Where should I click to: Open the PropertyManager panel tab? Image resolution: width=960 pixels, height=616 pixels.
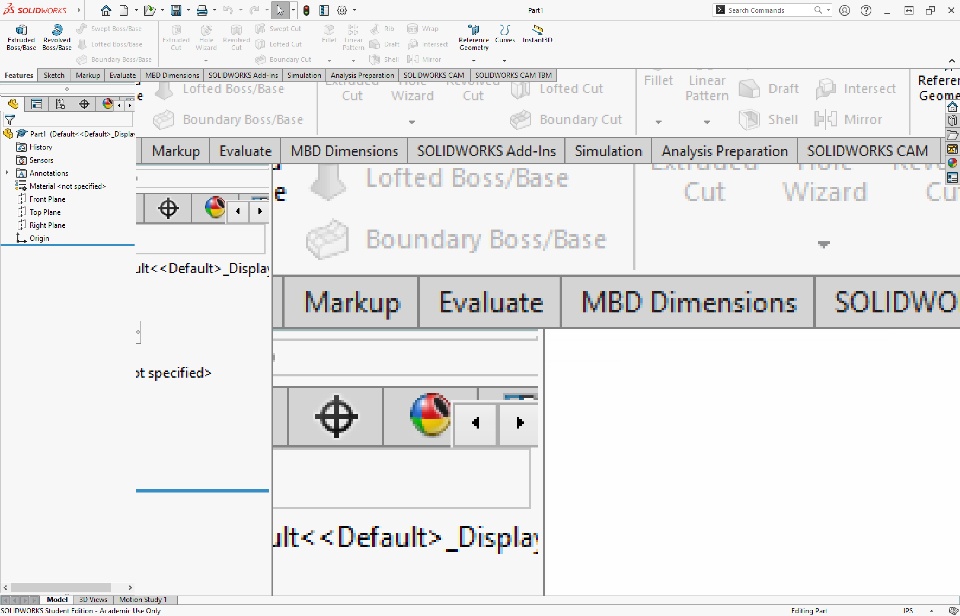tap(36, 104)
